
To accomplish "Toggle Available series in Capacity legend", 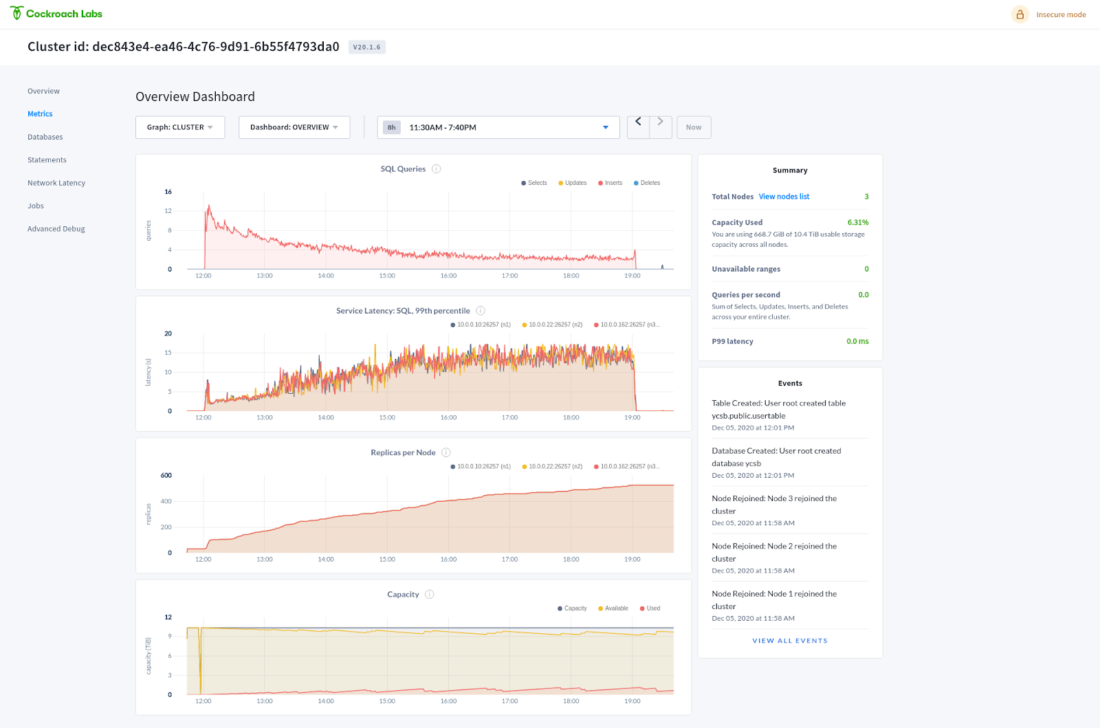I will point(613,608).
